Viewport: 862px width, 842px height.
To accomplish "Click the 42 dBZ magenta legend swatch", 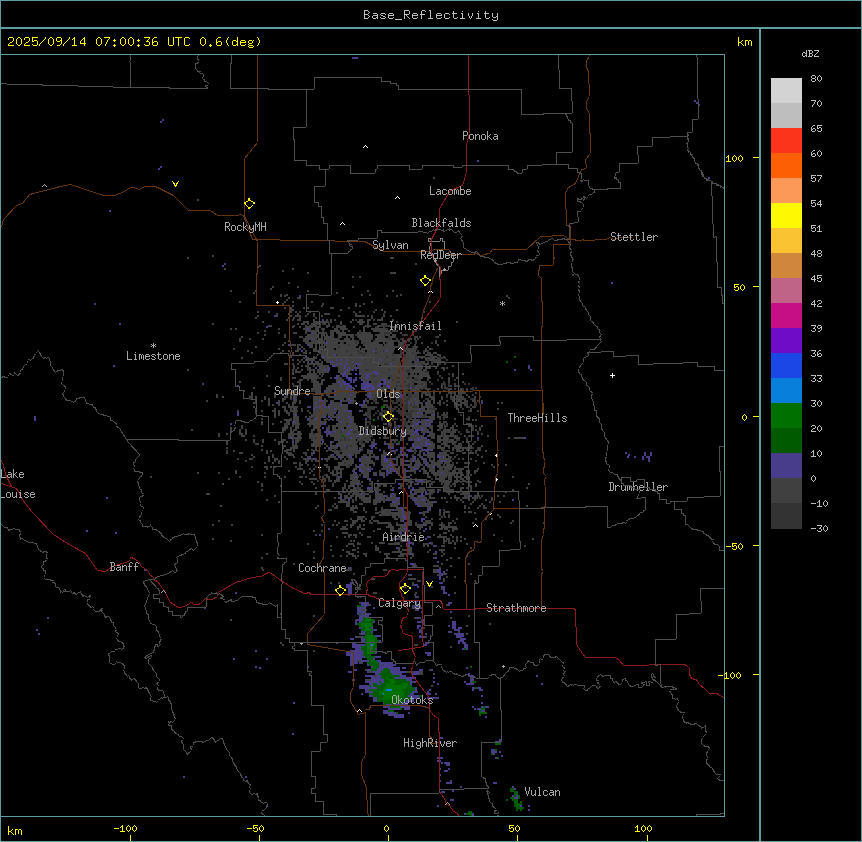I will click(786, 315).
